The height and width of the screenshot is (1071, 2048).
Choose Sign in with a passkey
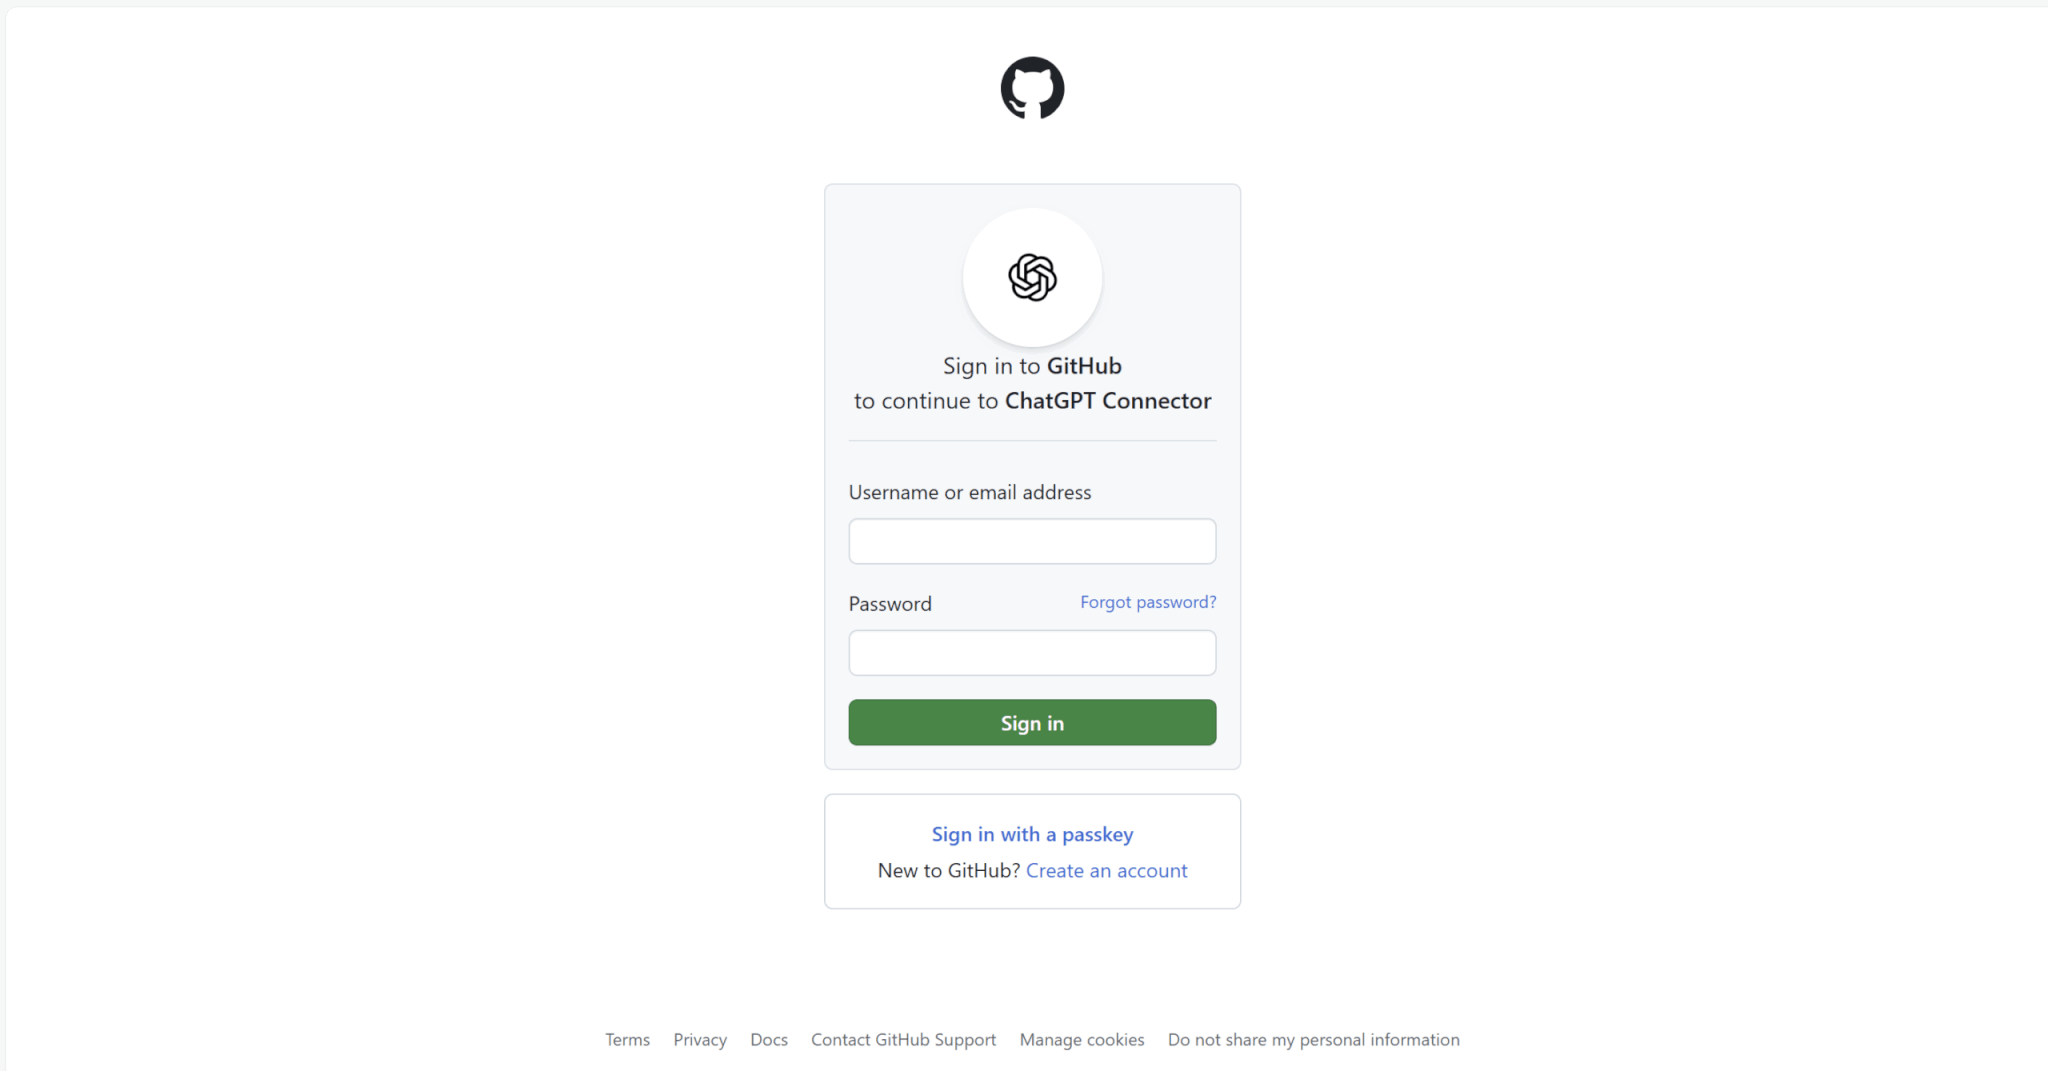1032,834
